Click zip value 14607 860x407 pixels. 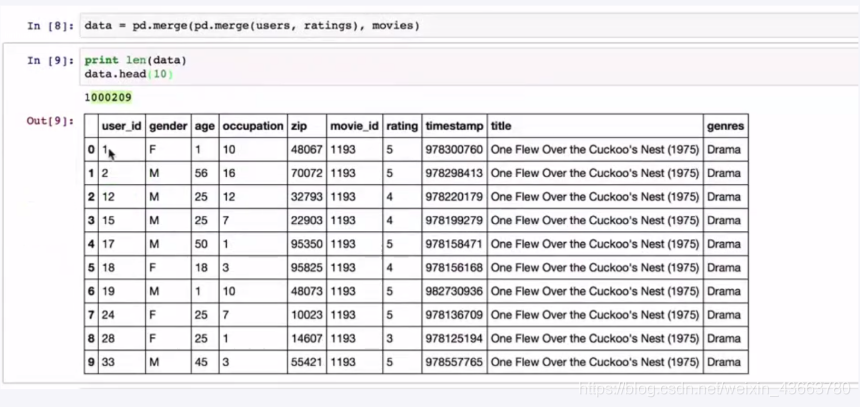307,338
